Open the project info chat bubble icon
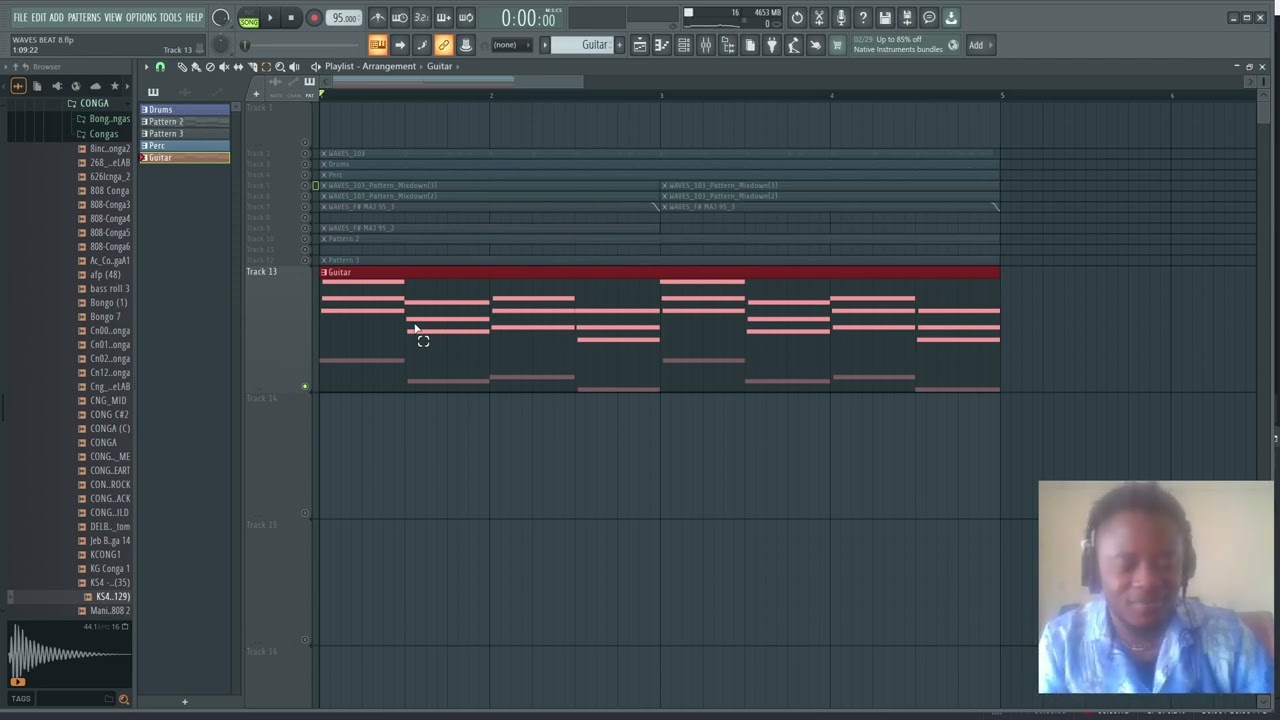1280x720 pixels. (x=929, y=18)
